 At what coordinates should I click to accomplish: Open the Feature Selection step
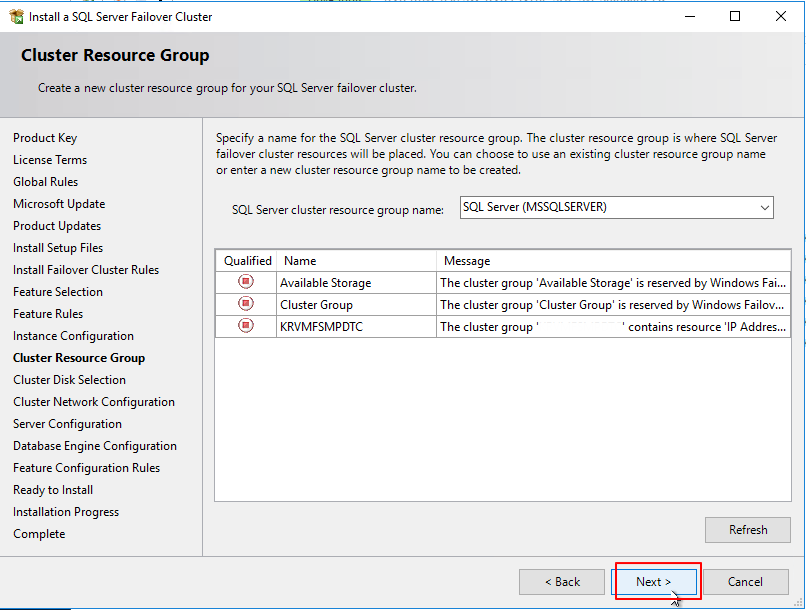point(58,292)
